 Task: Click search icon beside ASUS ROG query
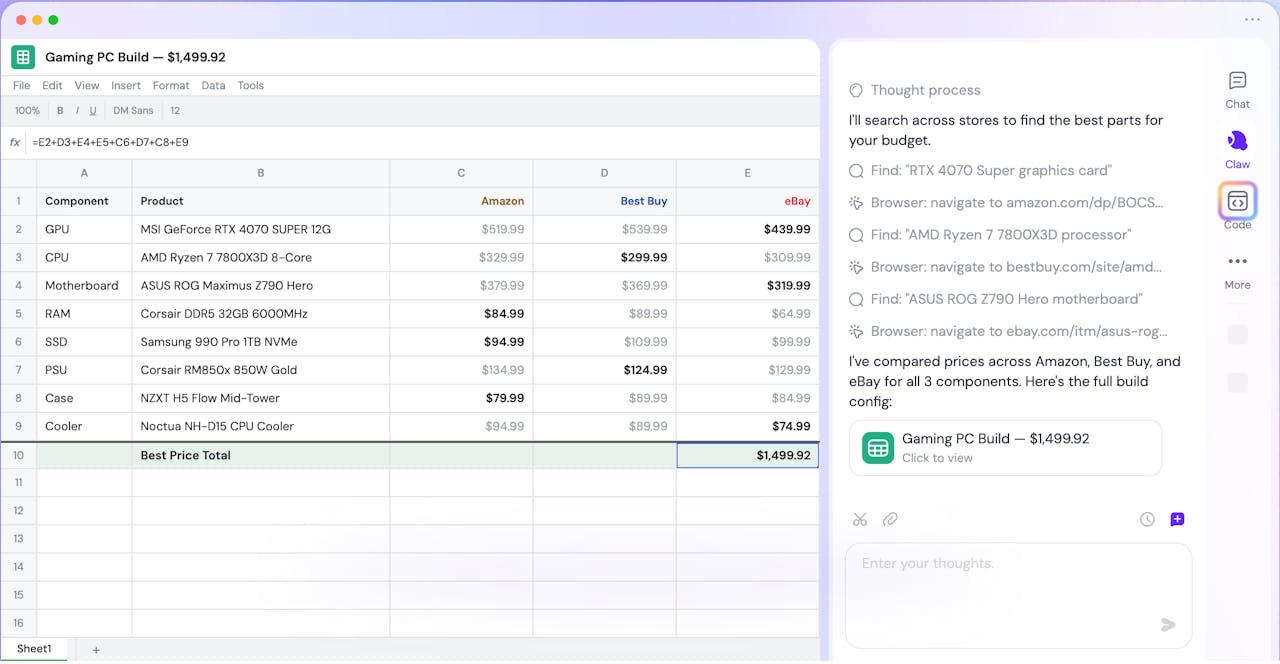[856, 299]
